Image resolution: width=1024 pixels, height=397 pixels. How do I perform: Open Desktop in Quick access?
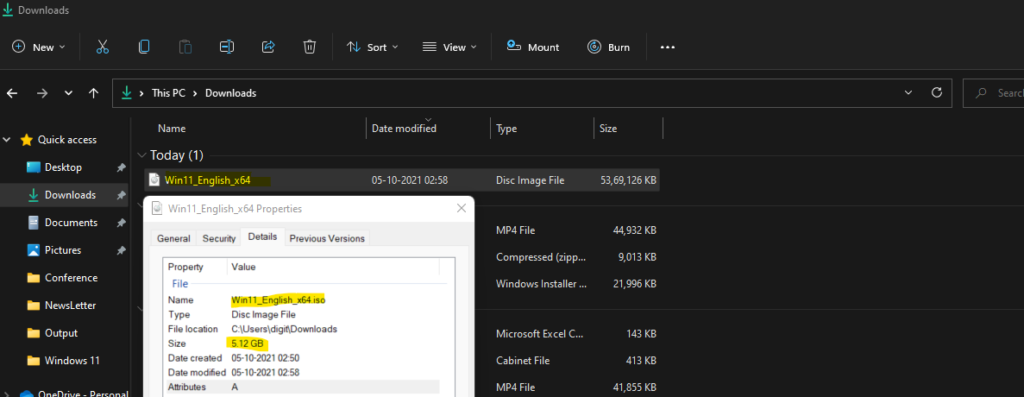tap(63, 167)
